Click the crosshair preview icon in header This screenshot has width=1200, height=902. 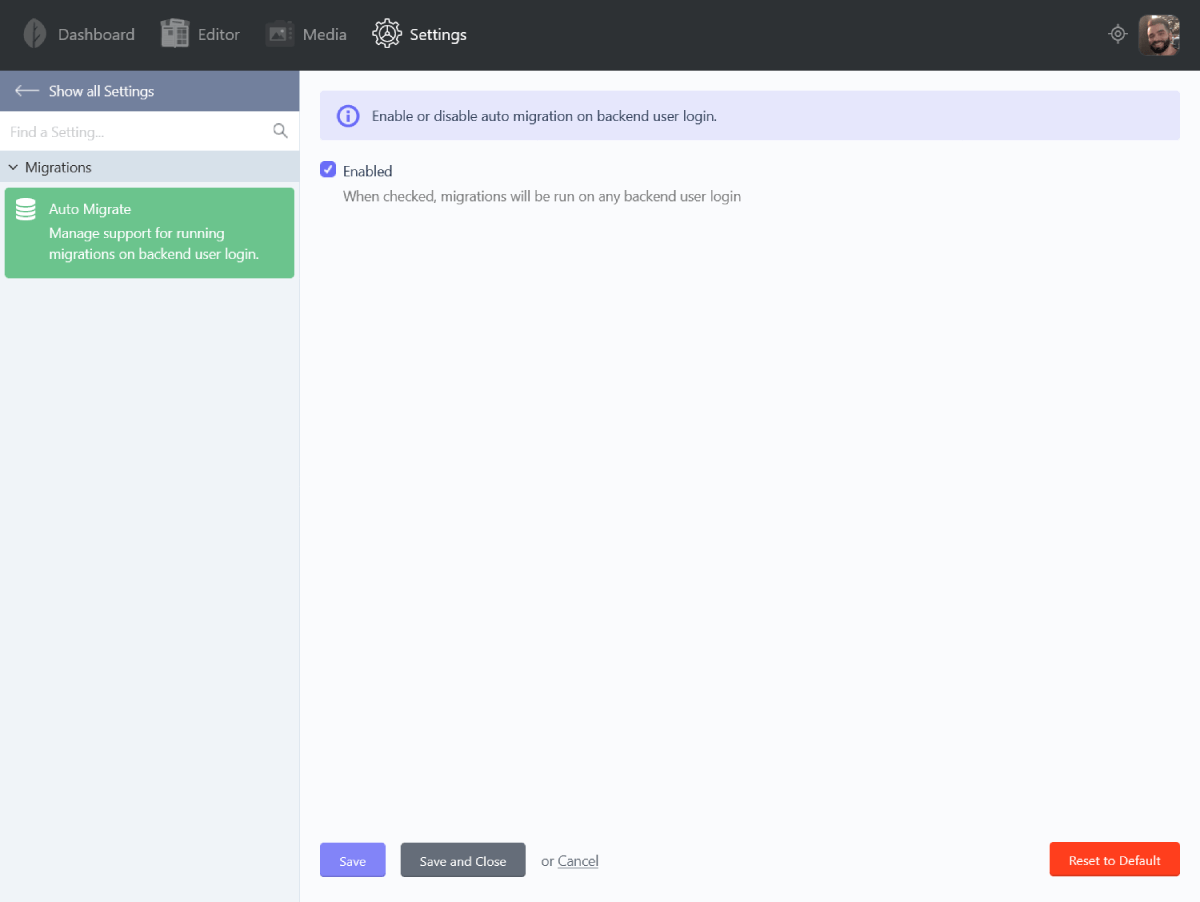coord(1118,34)
